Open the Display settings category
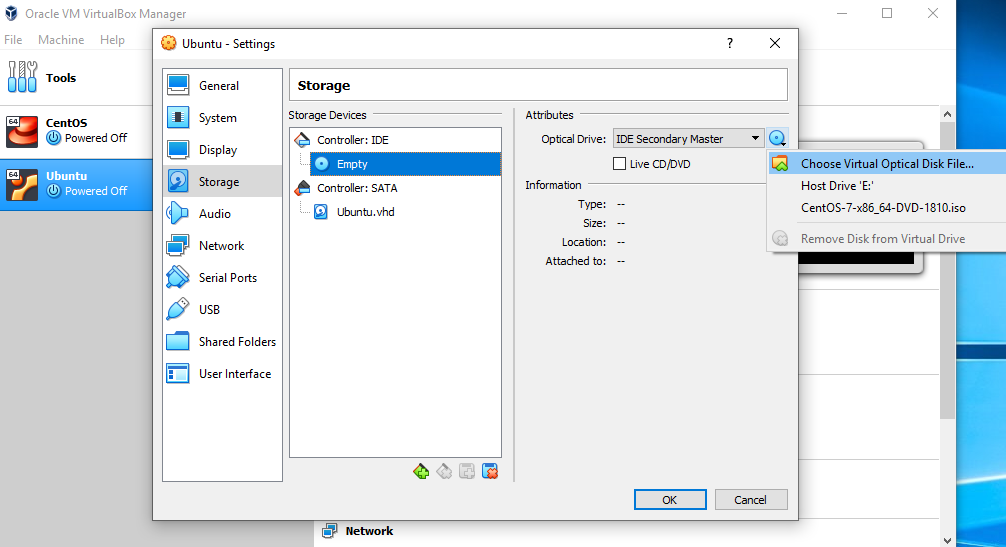This screenshot has width=1006, height=547. click(222, 149)
